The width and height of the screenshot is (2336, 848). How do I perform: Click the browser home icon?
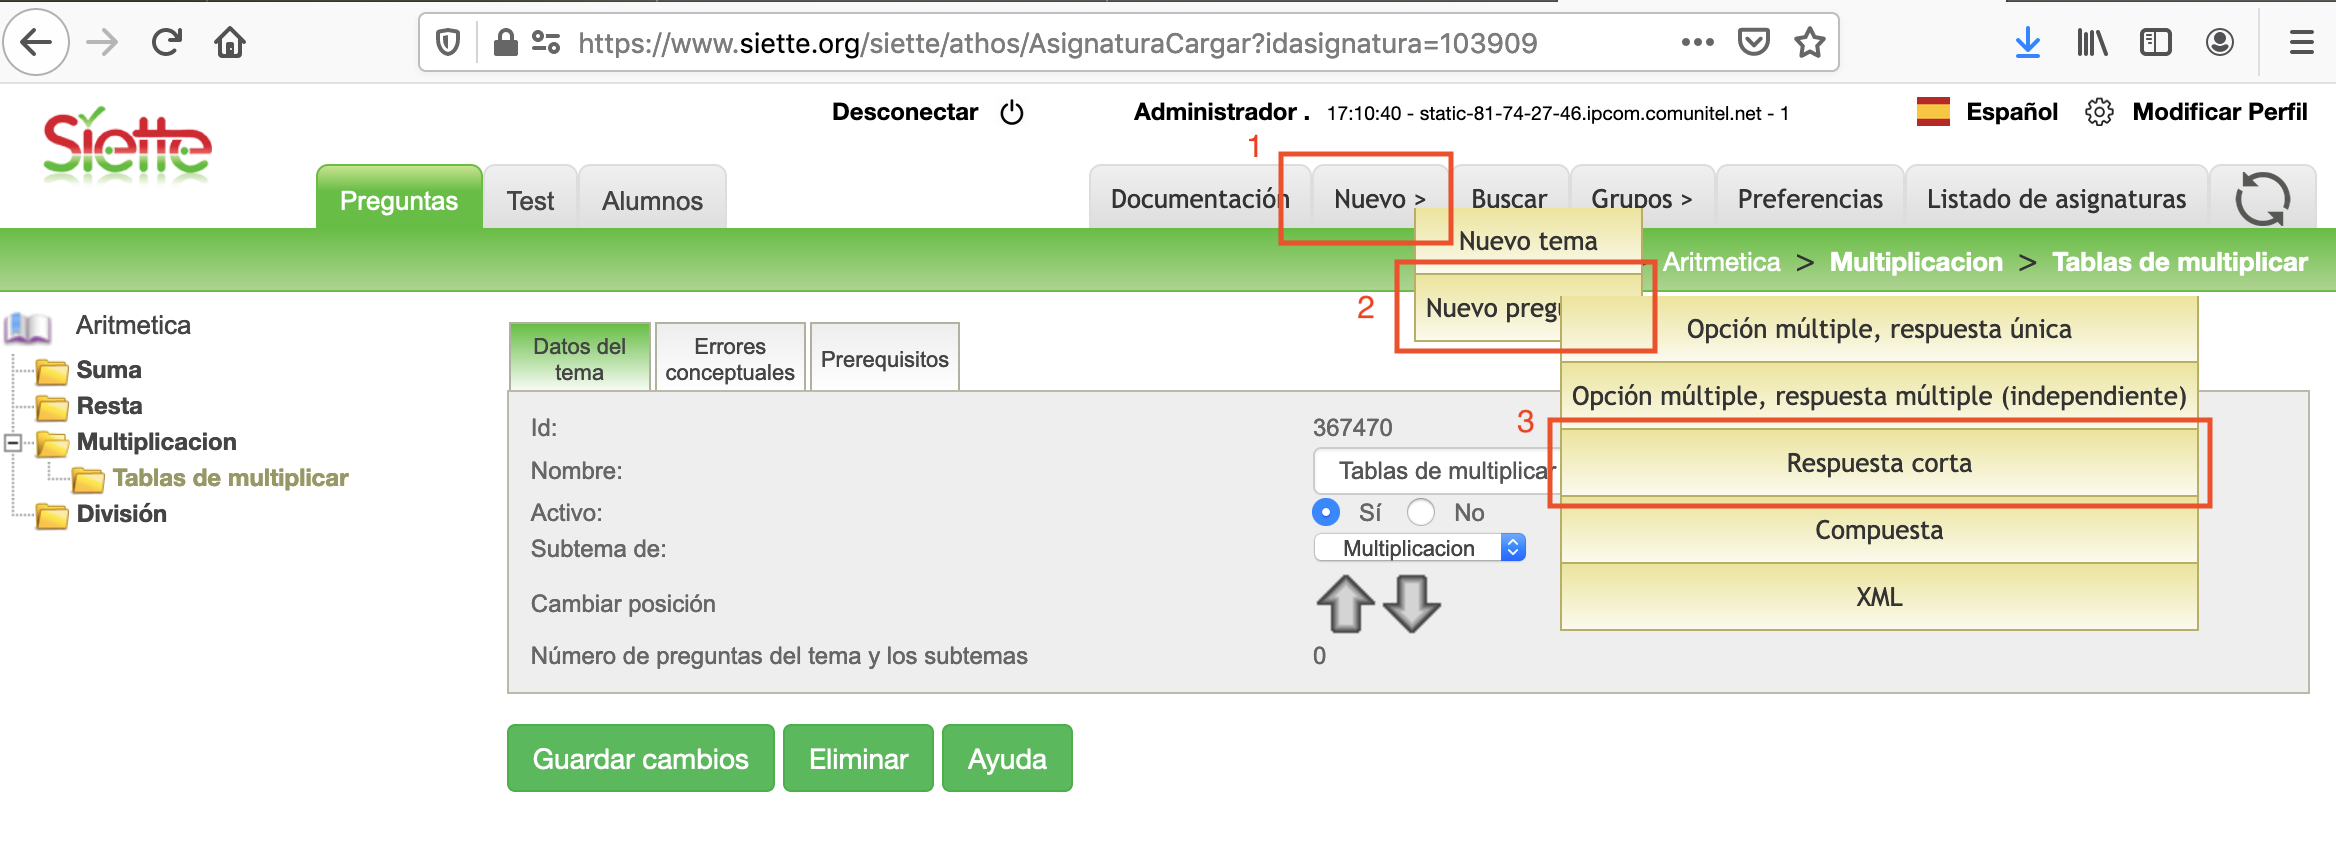230,43
